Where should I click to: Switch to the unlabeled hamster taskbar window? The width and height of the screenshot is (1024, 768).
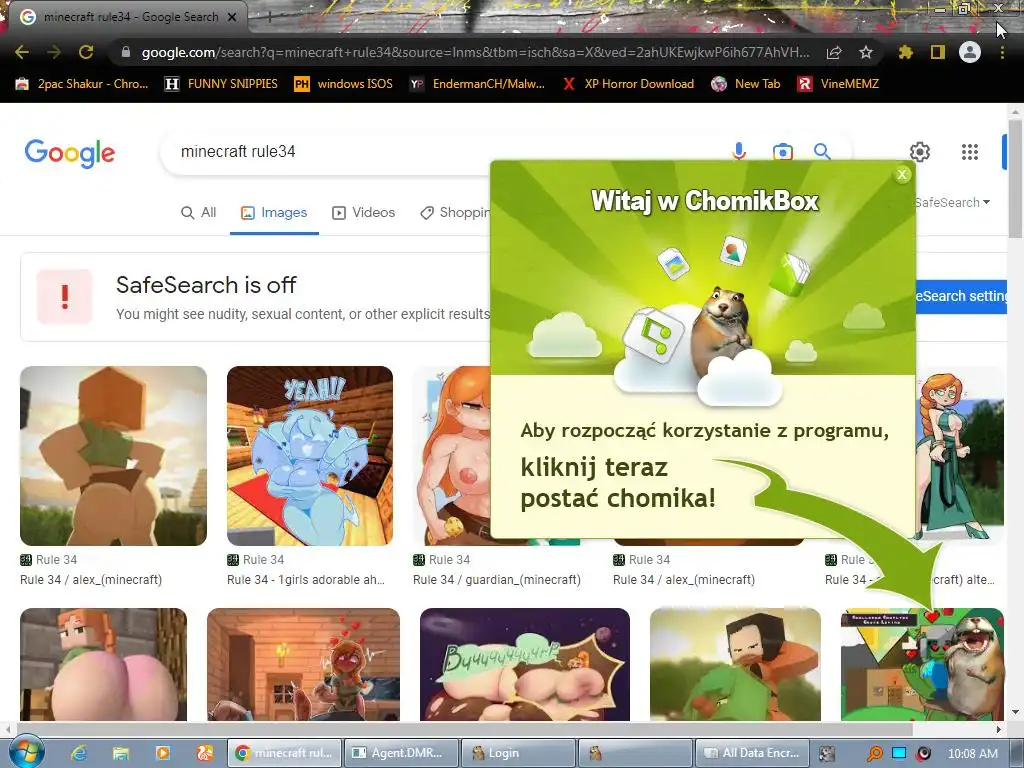pyautogui.click(x=634, y=753)
